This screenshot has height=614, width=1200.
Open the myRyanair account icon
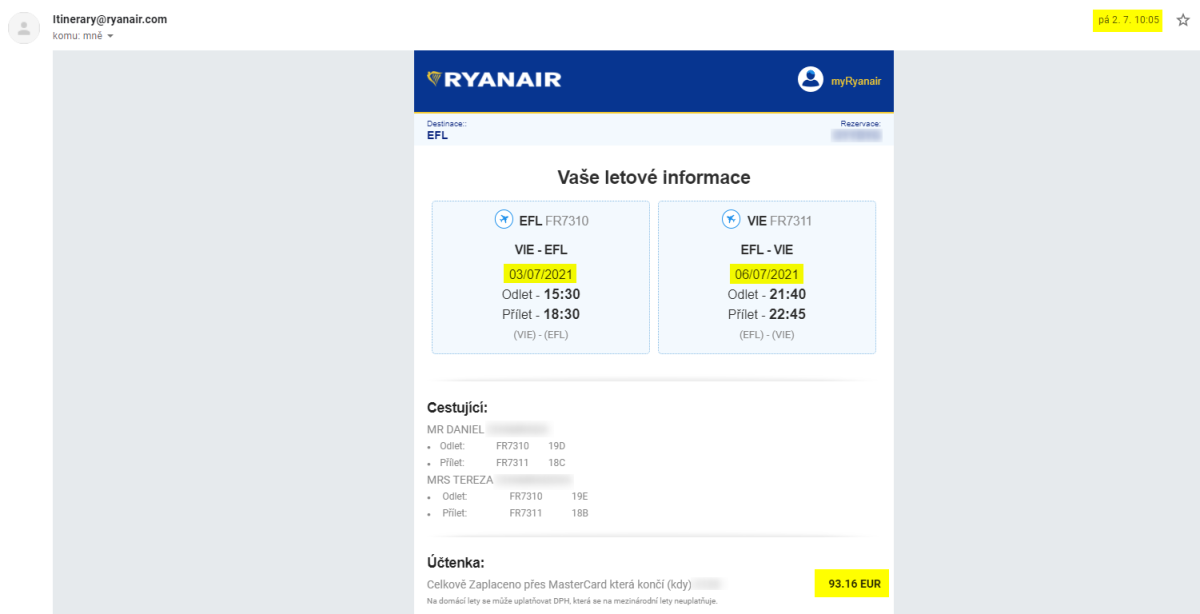810,80
